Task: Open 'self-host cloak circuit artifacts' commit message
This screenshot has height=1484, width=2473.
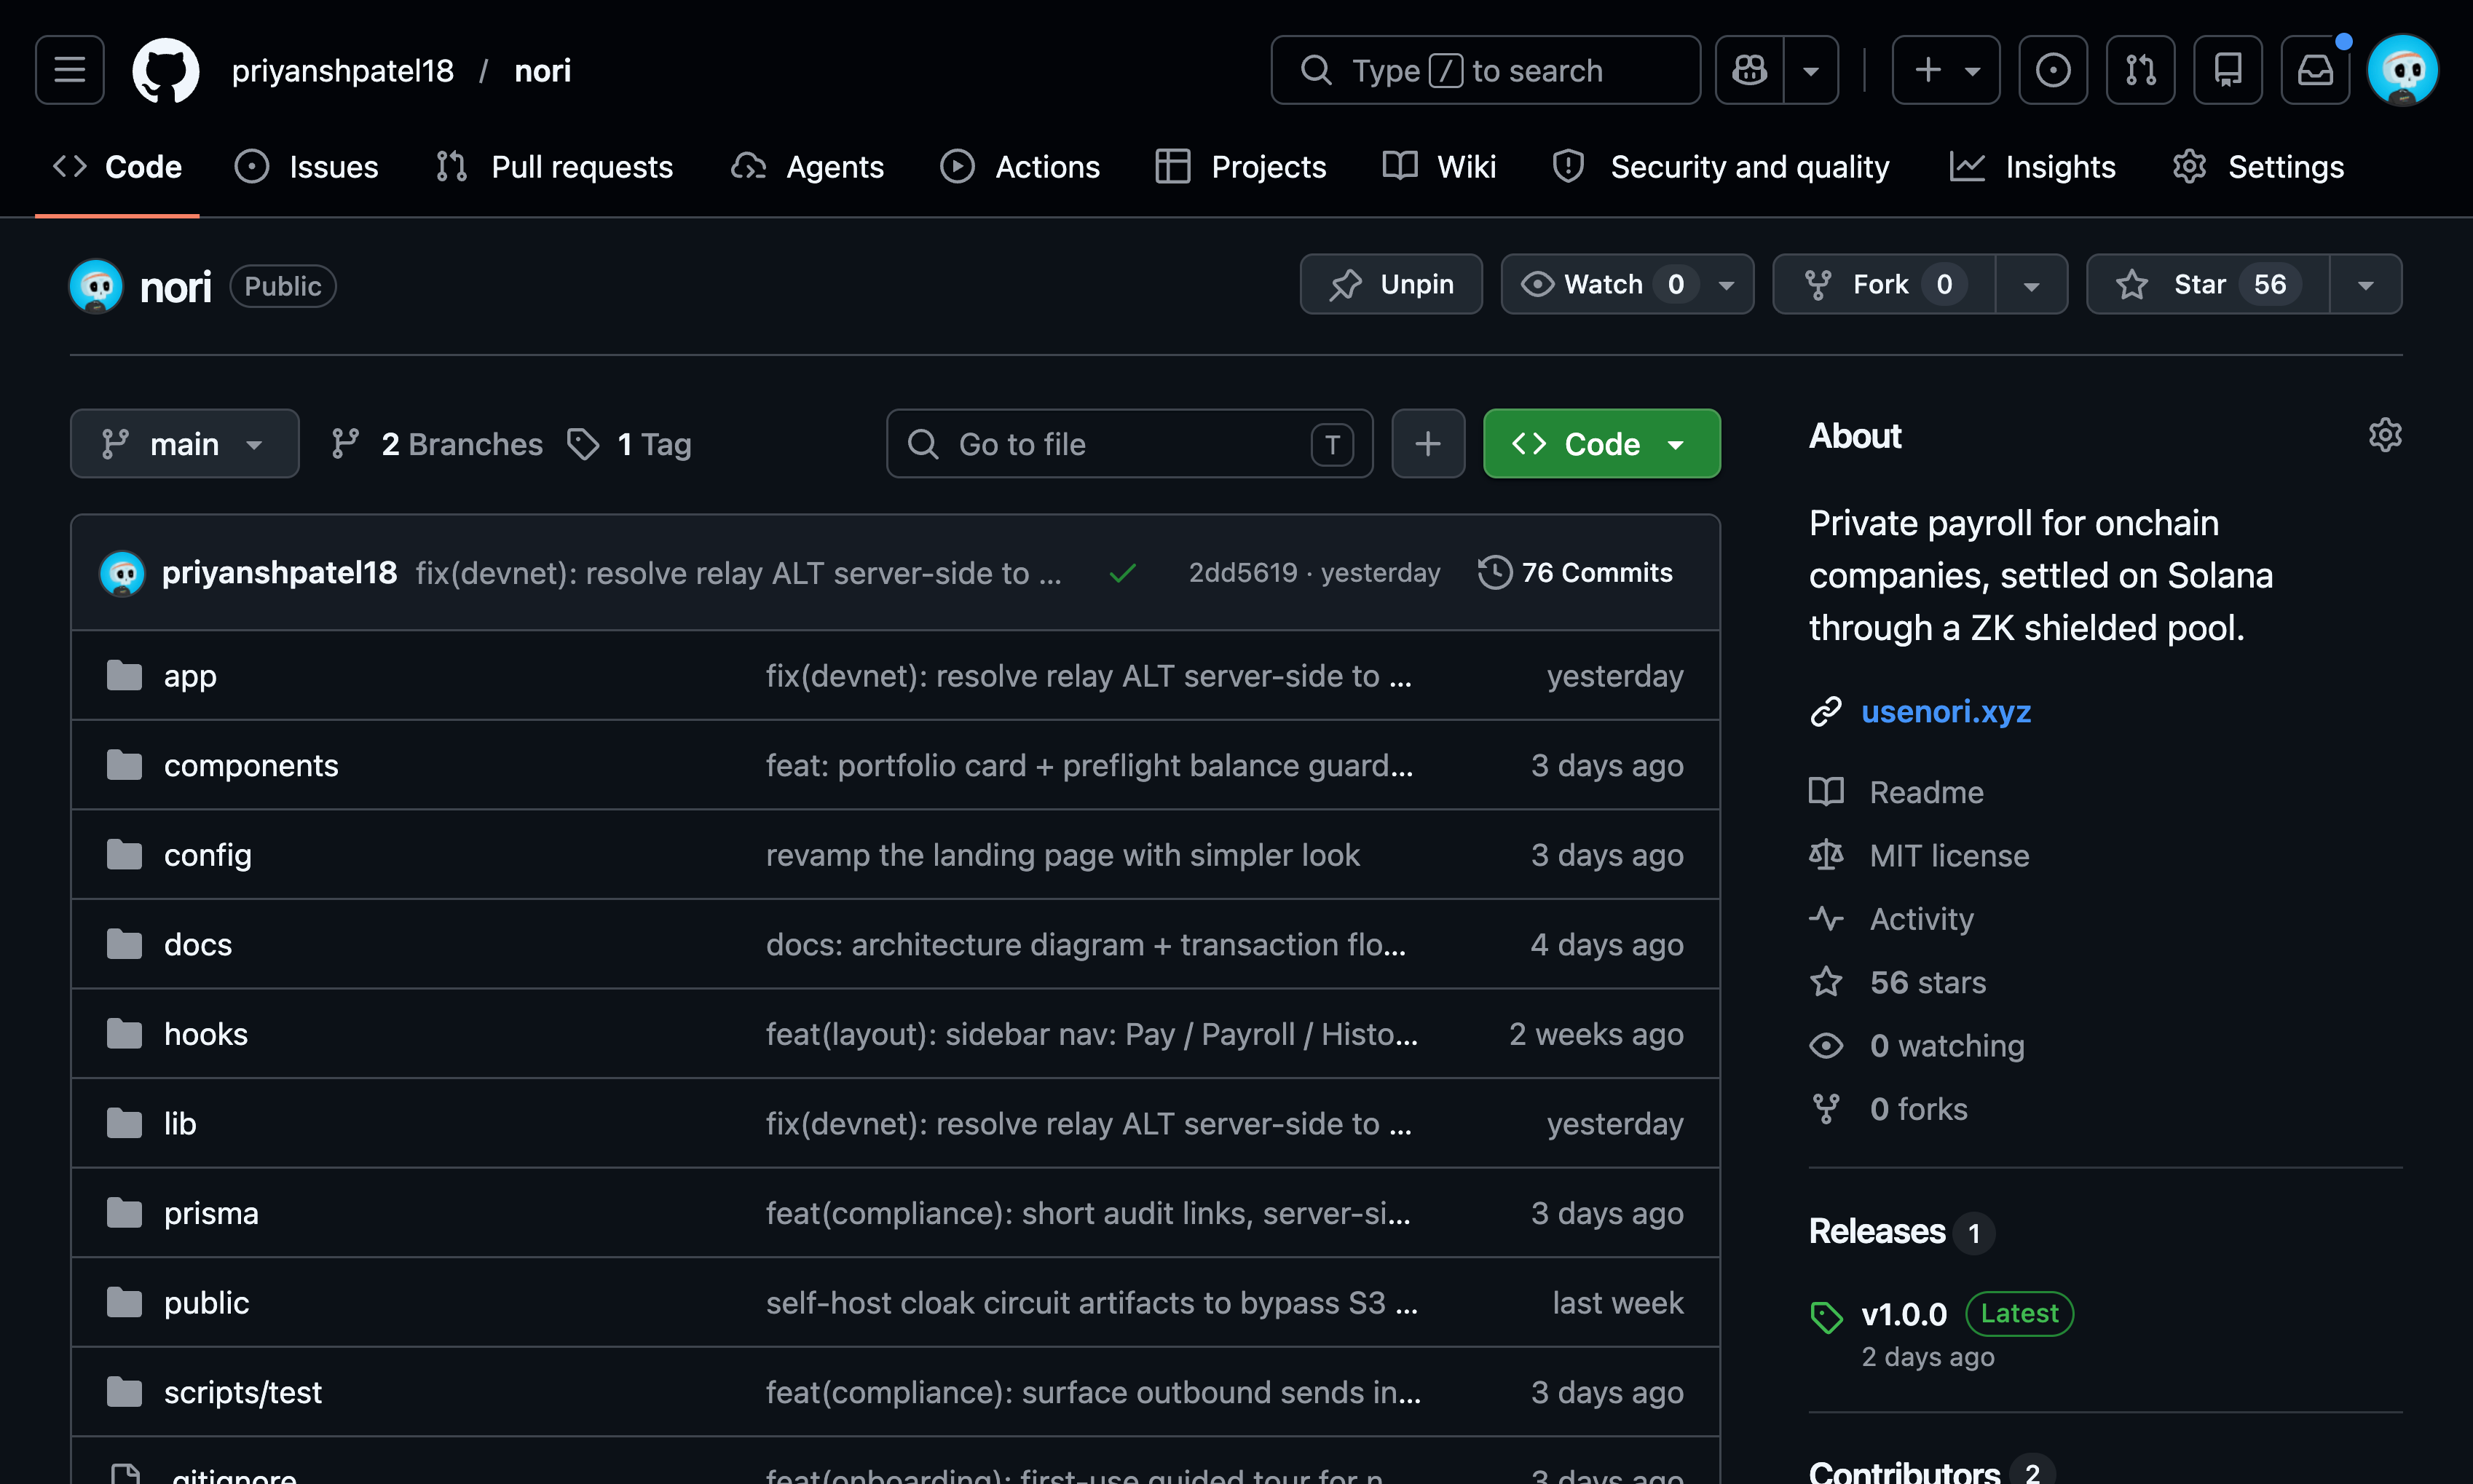Action: (1091, 1303)
